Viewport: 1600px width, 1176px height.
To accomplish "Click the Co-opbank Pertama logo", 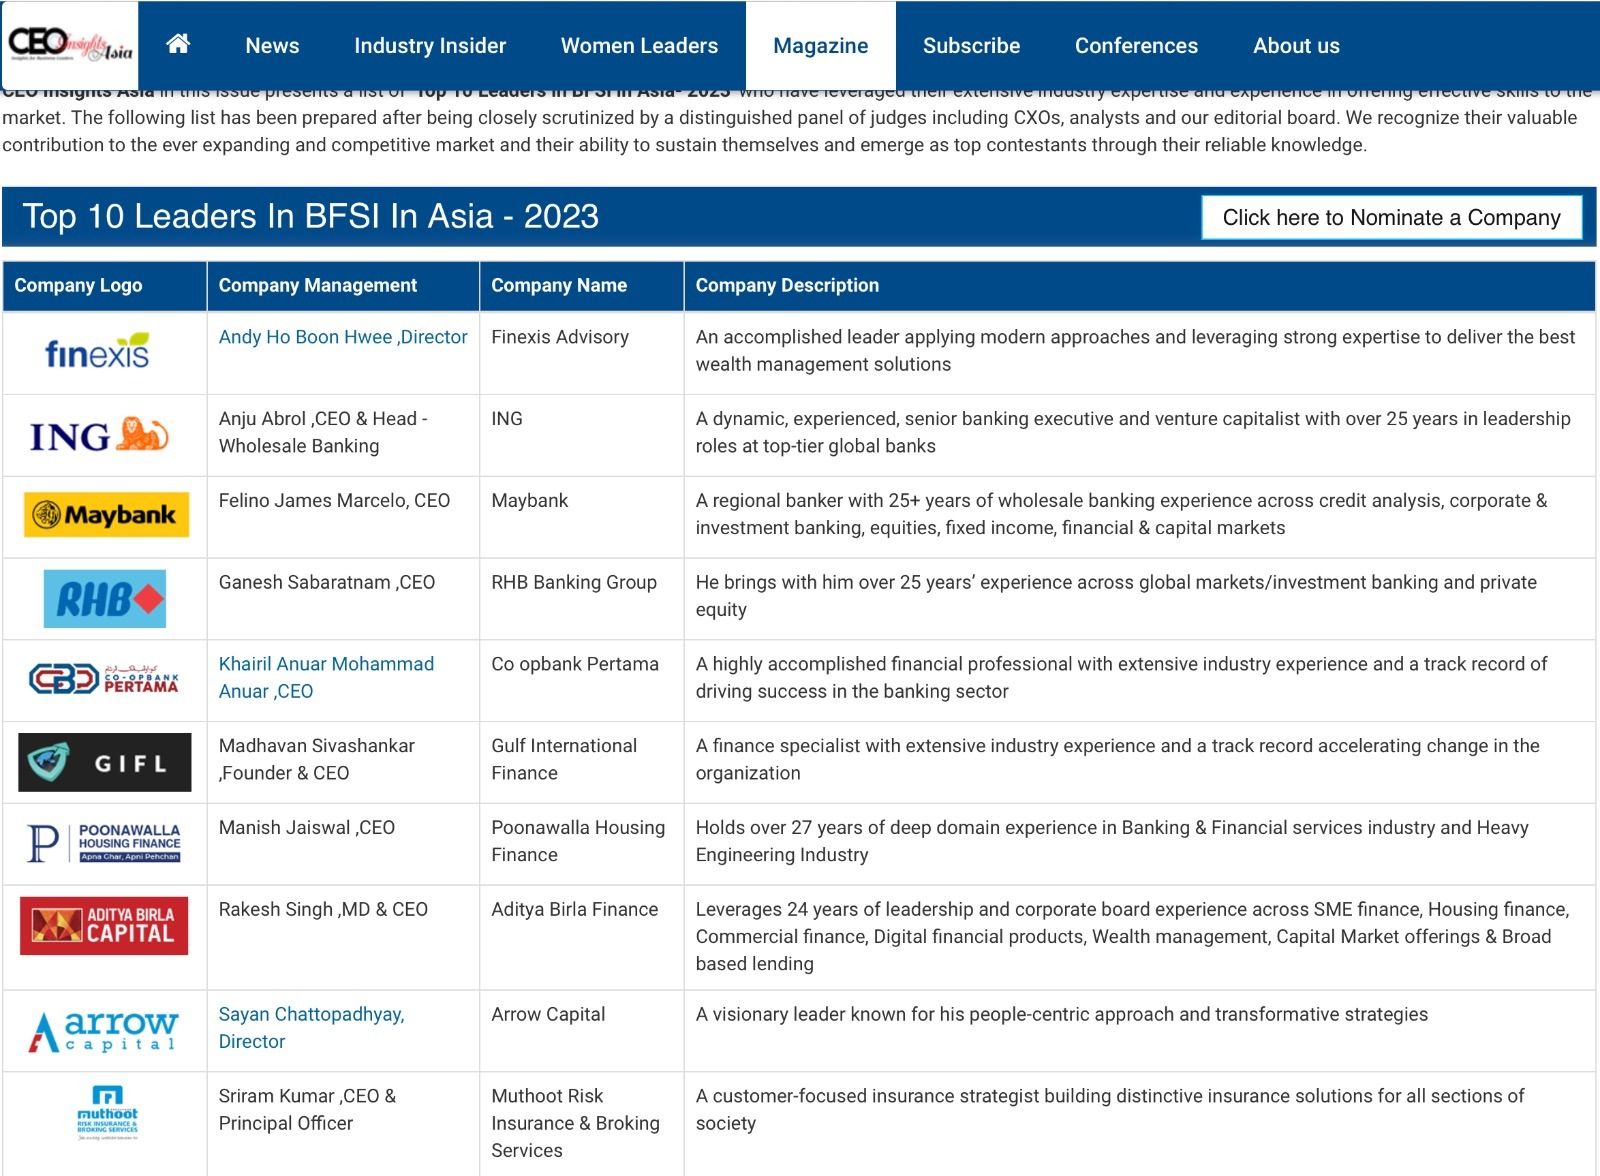I will click(x=104, y=679).
